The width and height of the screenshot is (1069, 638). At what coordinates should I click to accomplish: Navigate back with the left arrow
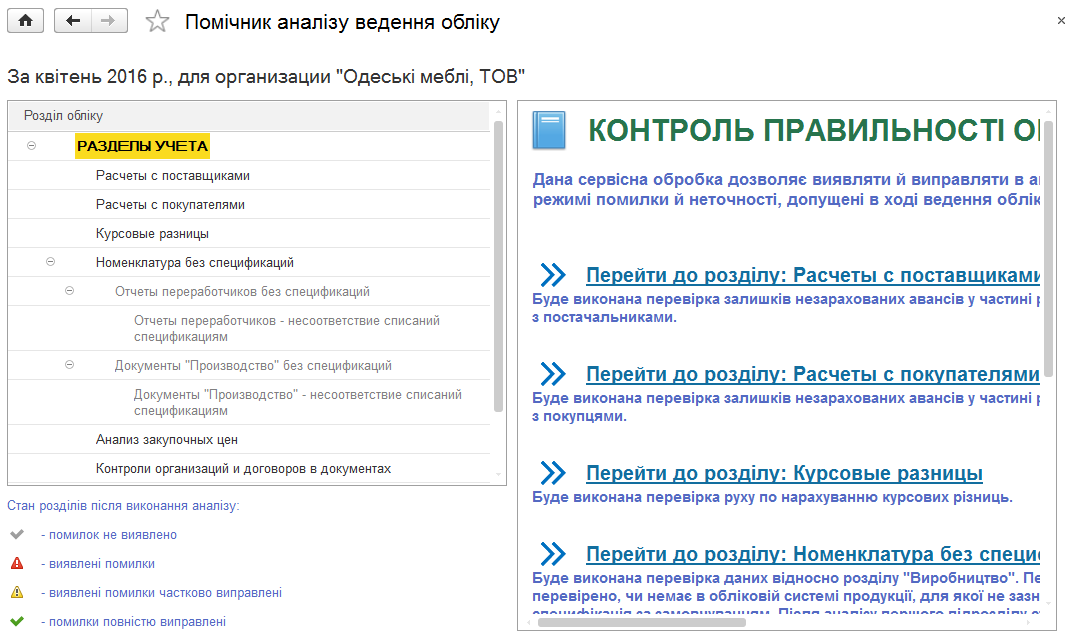coord(72,20)
